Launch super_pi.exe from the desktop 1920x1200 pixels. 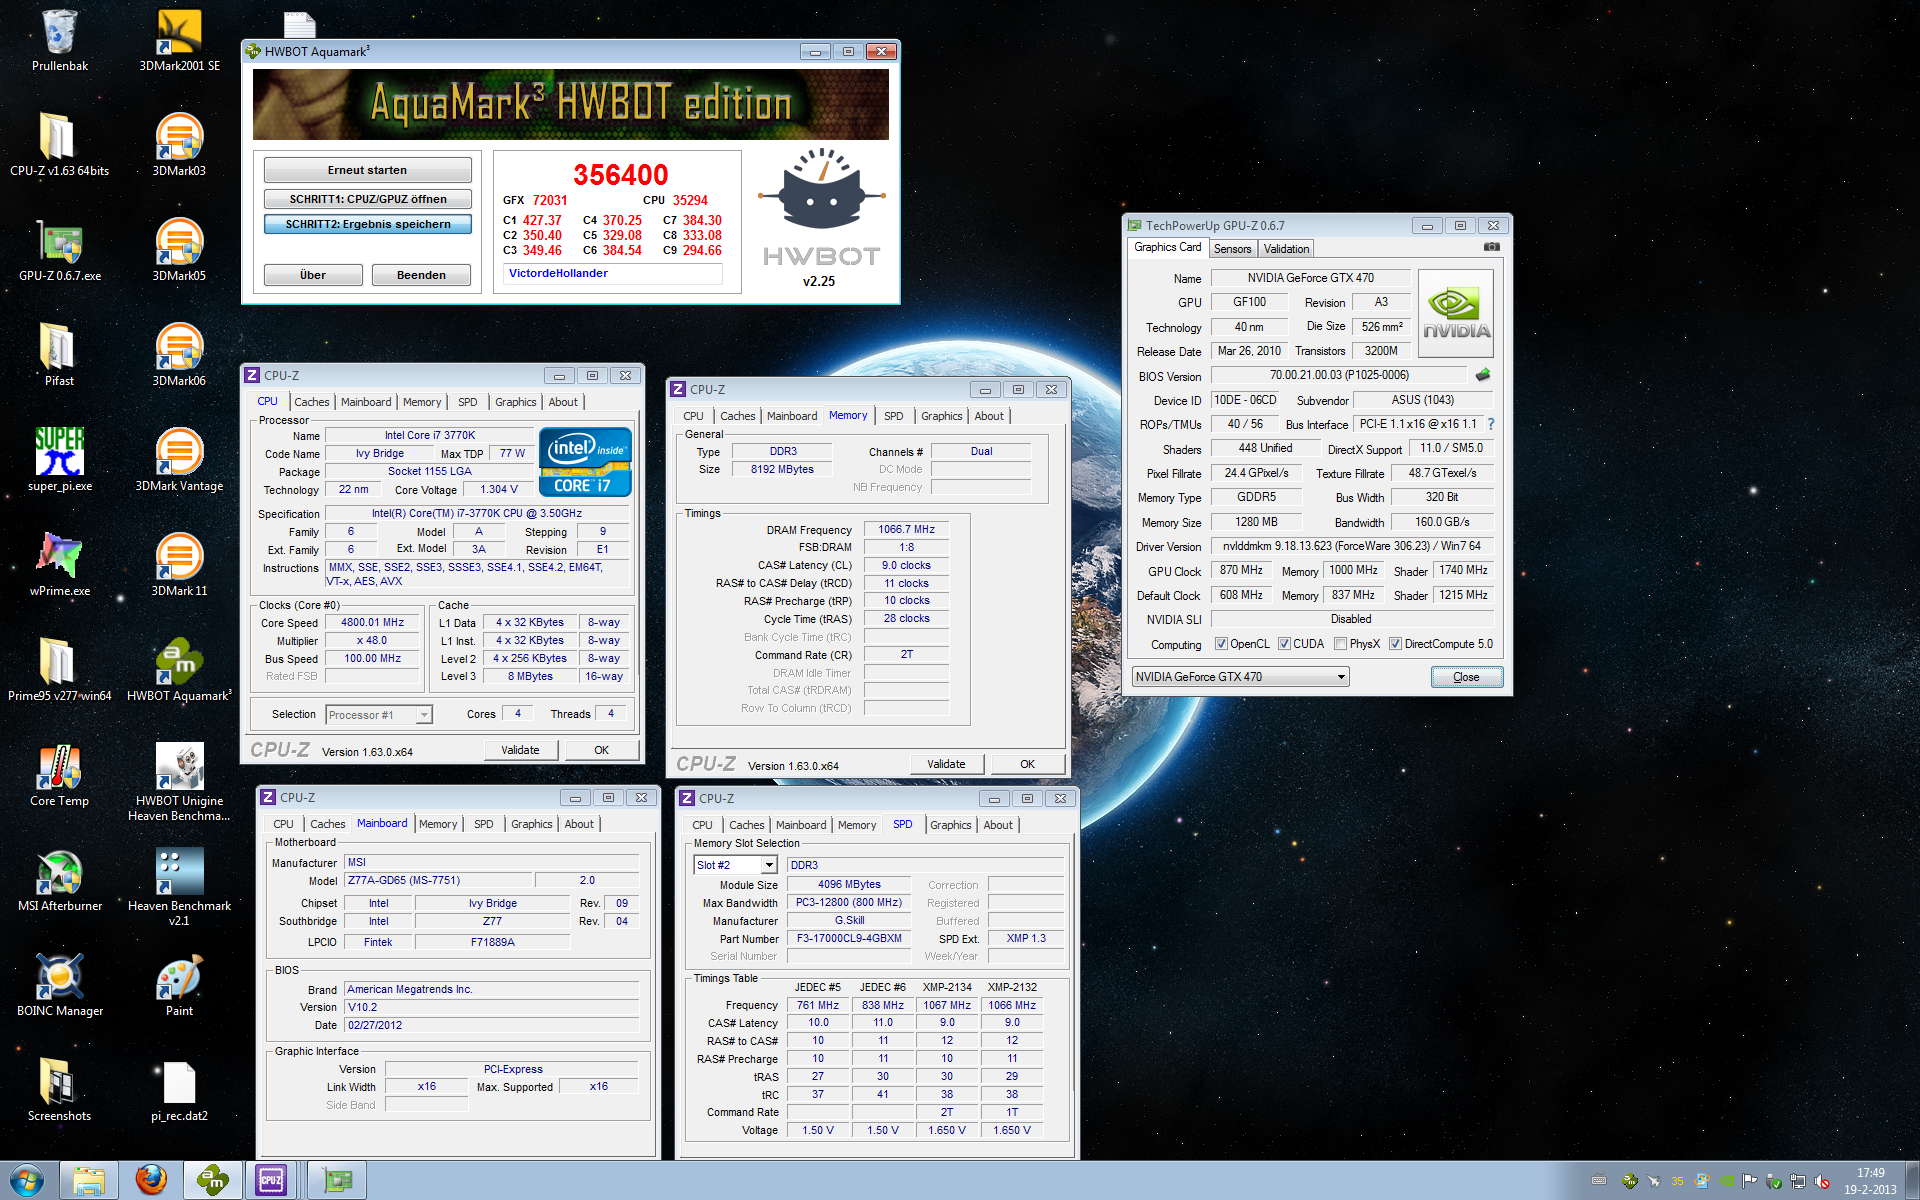click(x=59, y=460)
